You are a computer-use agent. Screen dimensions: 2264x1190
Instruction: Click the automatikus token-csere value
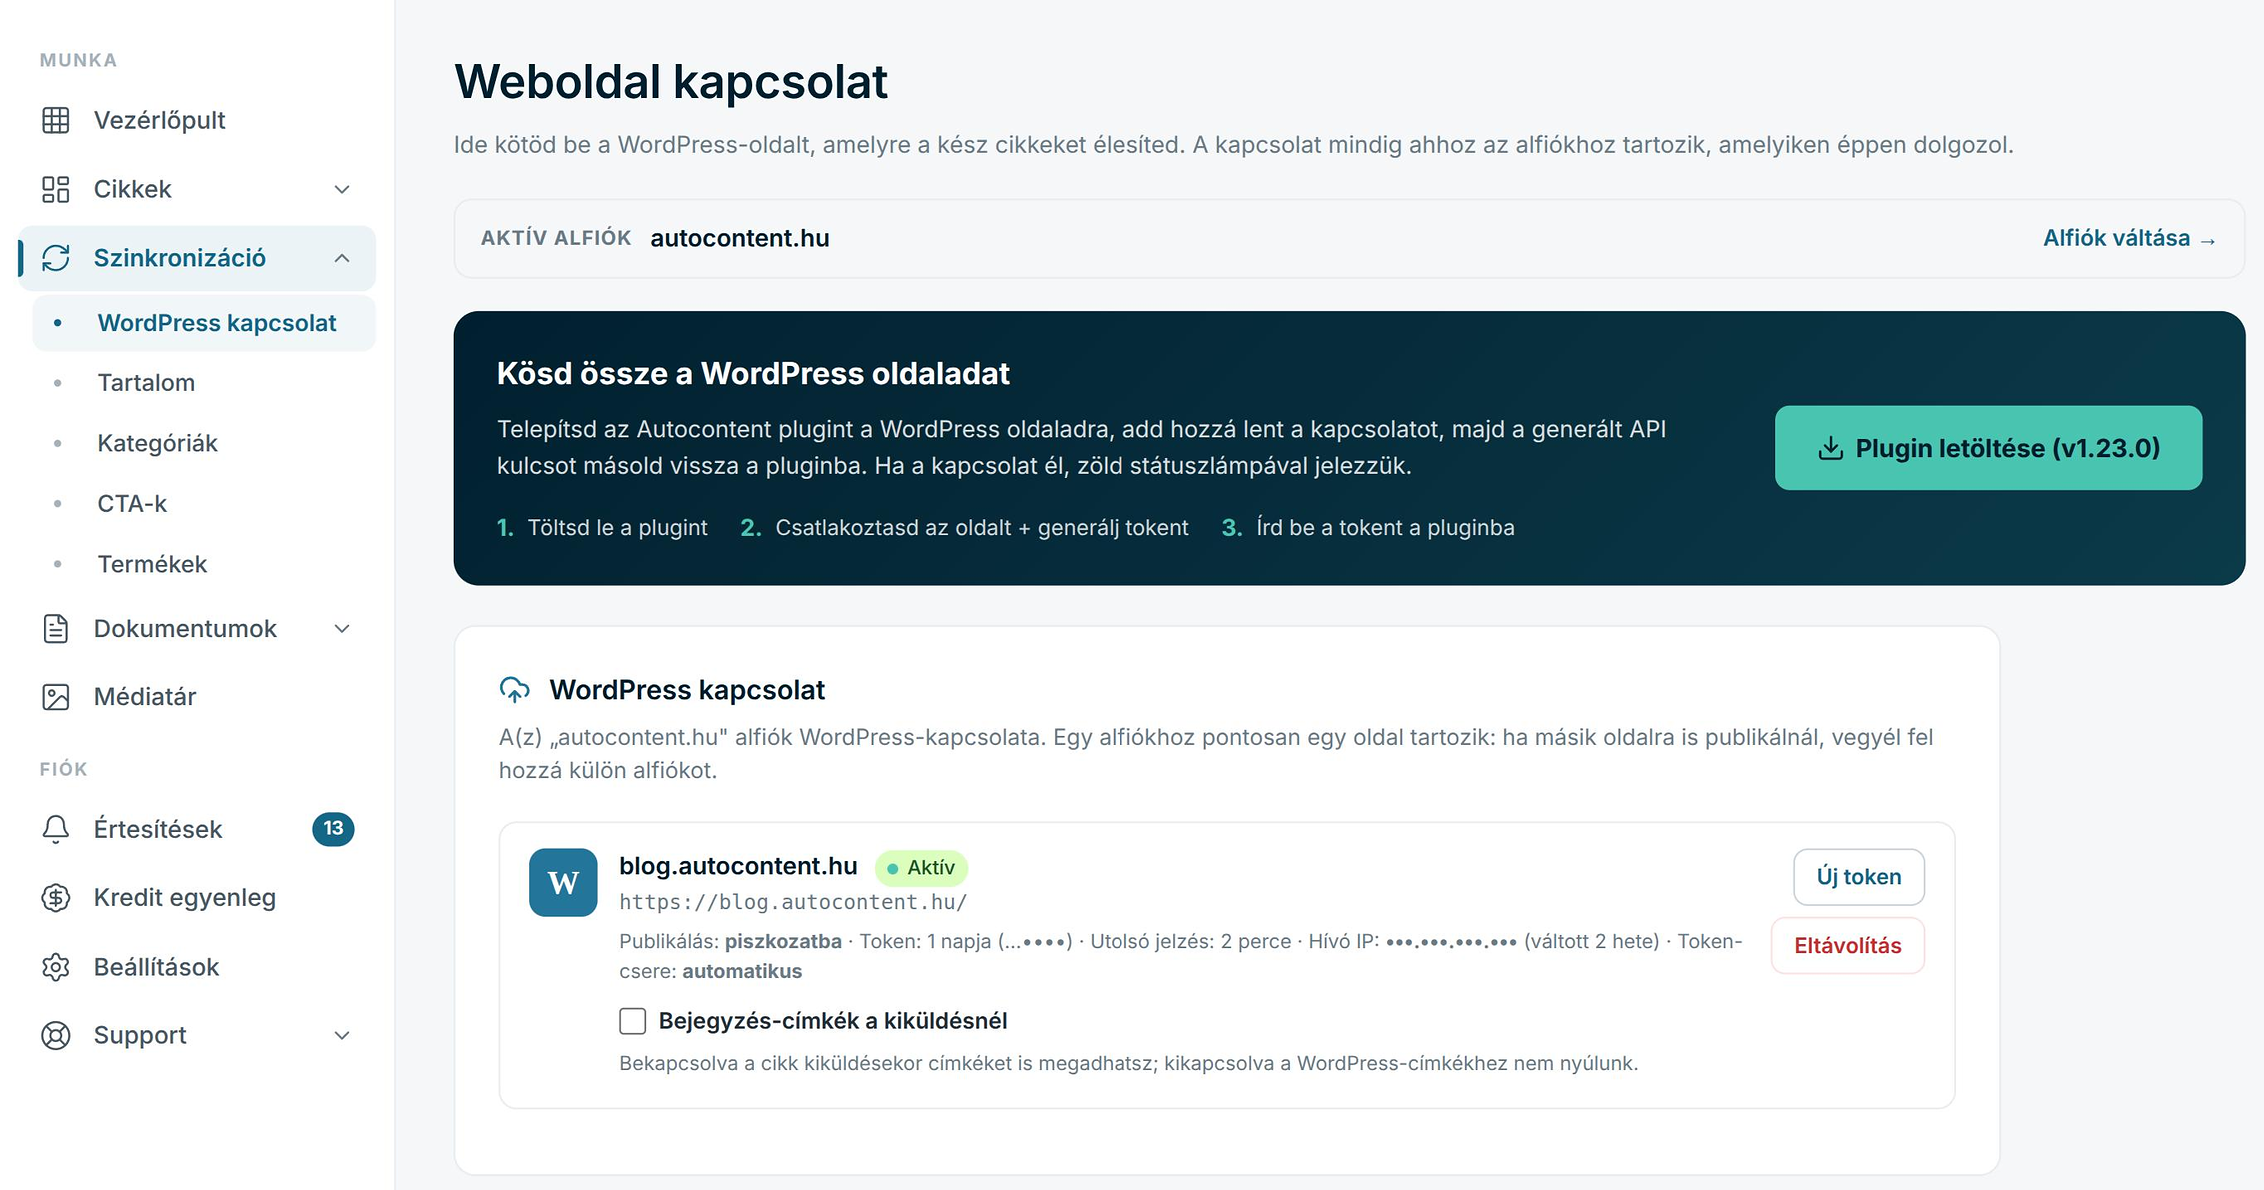[742, 971]
